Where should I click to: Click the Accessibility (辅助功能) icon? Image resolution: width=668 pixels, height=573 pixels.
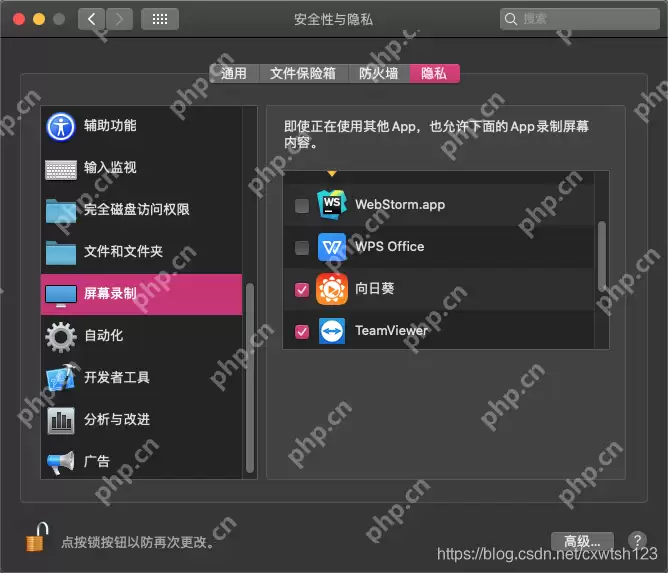pyautogui.click(x=60, y=126)
